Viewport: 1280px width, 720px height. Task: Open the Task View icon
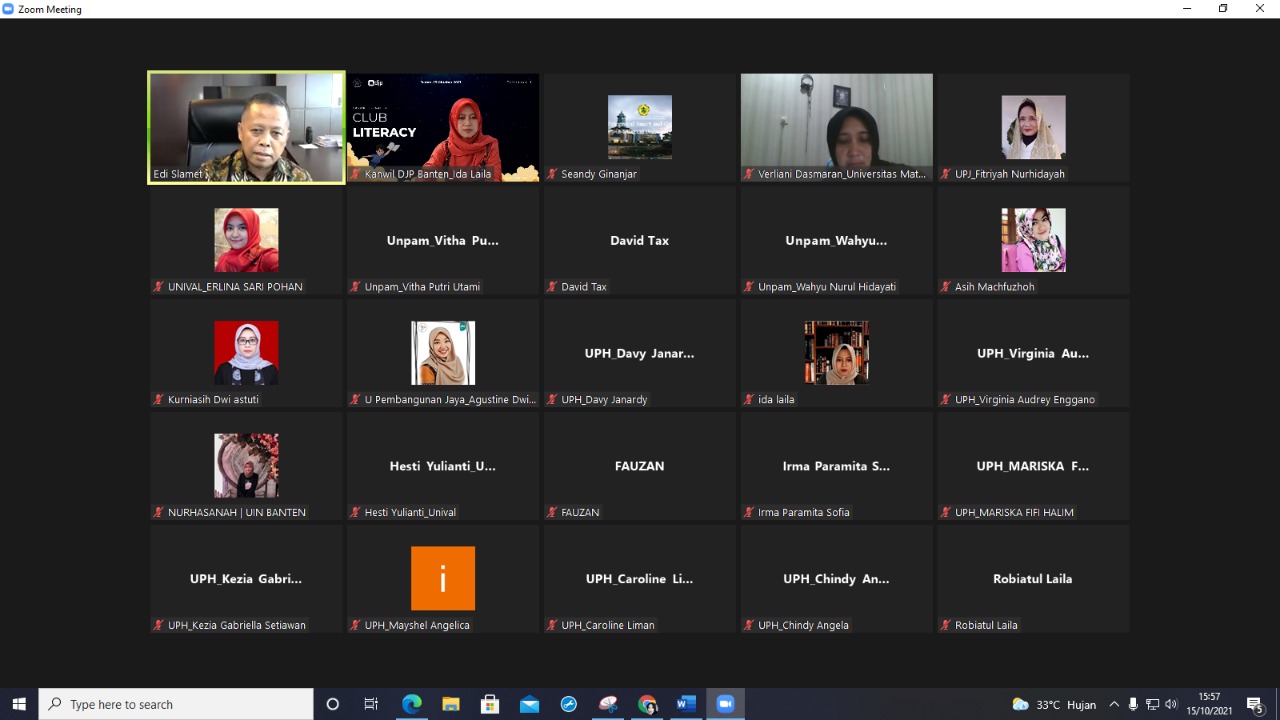371,704
